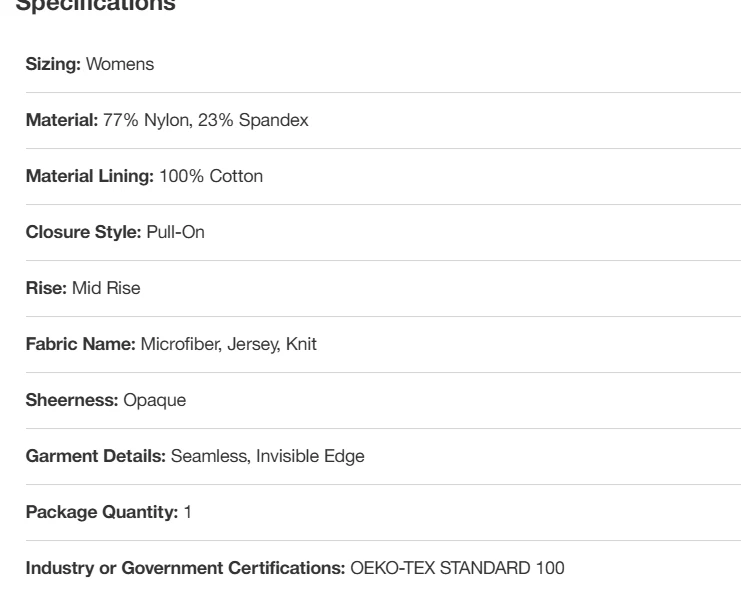The image size is (741, 592).
Task: Click the 'Seamless, Invisible Edge' text
Action: [268, 456]
